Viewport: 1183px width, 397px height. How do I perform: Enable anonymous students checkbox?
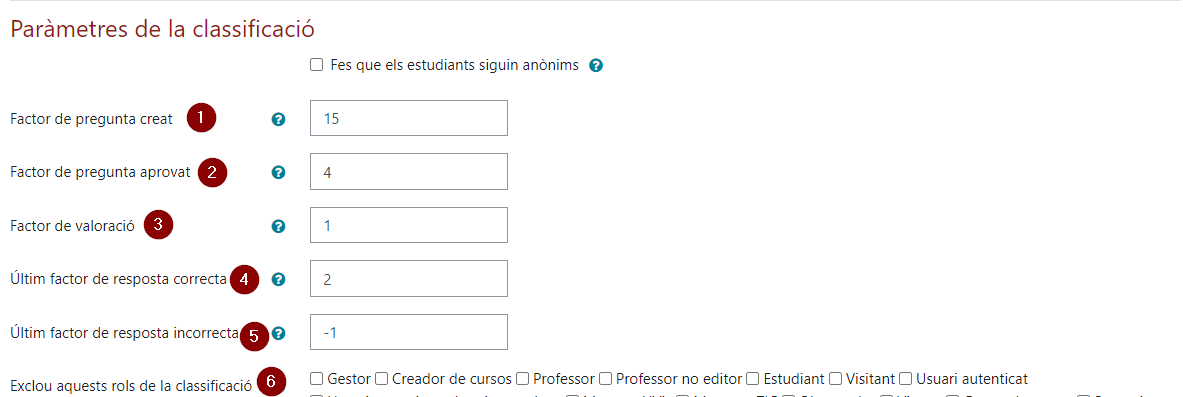click(317, 65)
